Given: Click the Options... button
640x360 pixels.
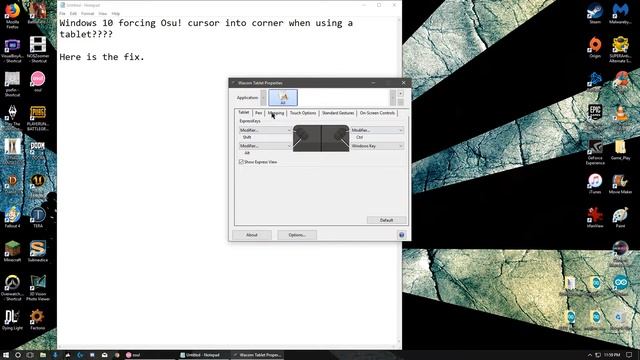Looking at the screenshot, I should click(x=297, y=235).
